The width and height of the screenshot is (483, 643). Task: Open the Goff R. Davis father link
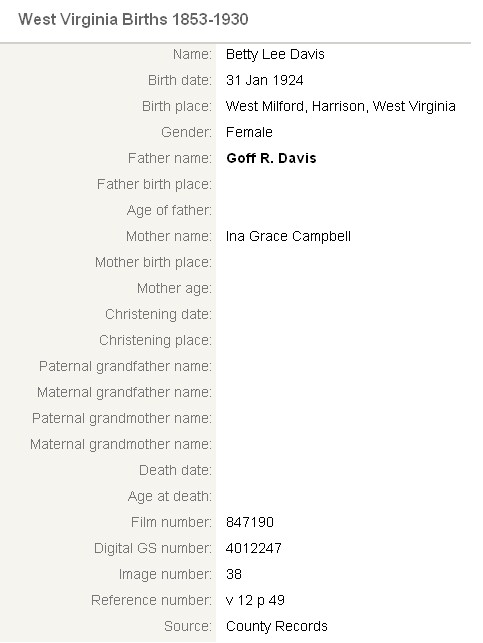271,158
